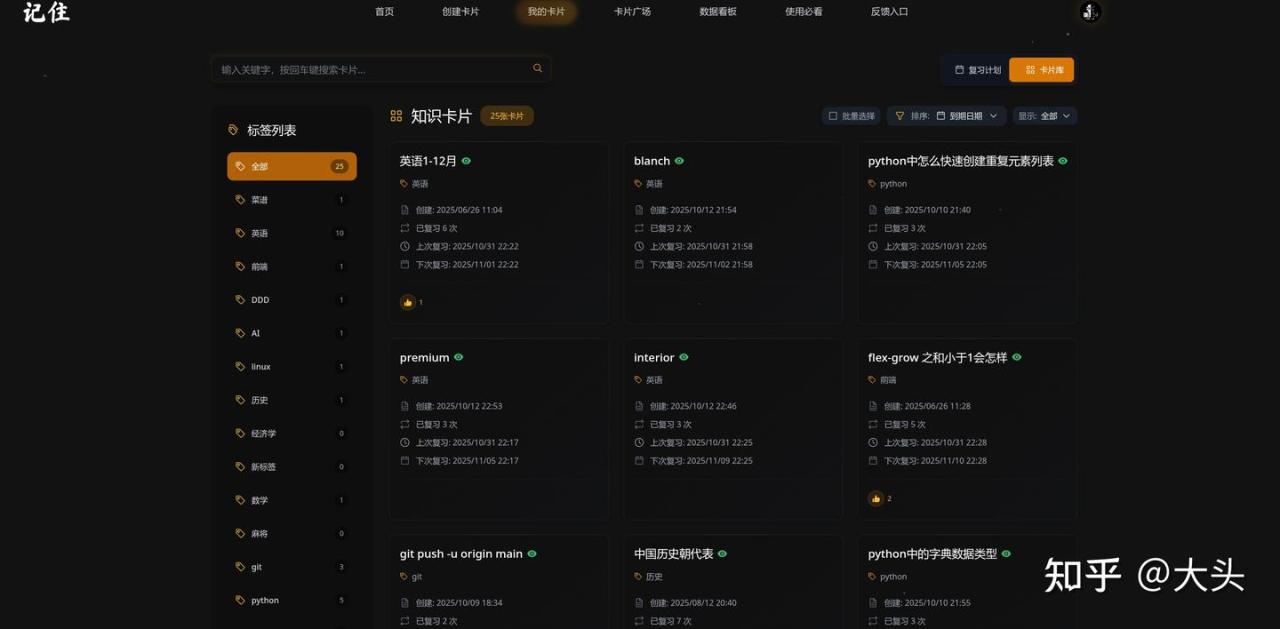Click the like icon on flex-grow card
Screen dimensions: 1280x629
coord(876,498)
